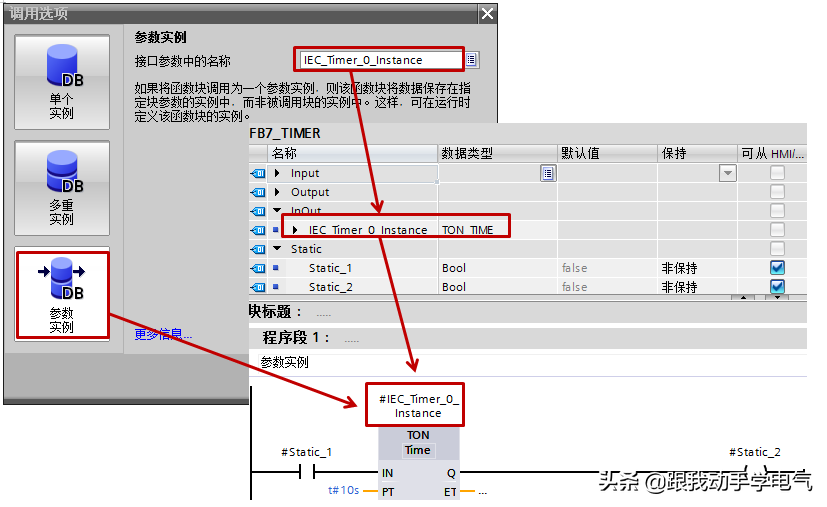Select the single instance DB option (单个实例)
827x507 pixels.
click(62, 82)
